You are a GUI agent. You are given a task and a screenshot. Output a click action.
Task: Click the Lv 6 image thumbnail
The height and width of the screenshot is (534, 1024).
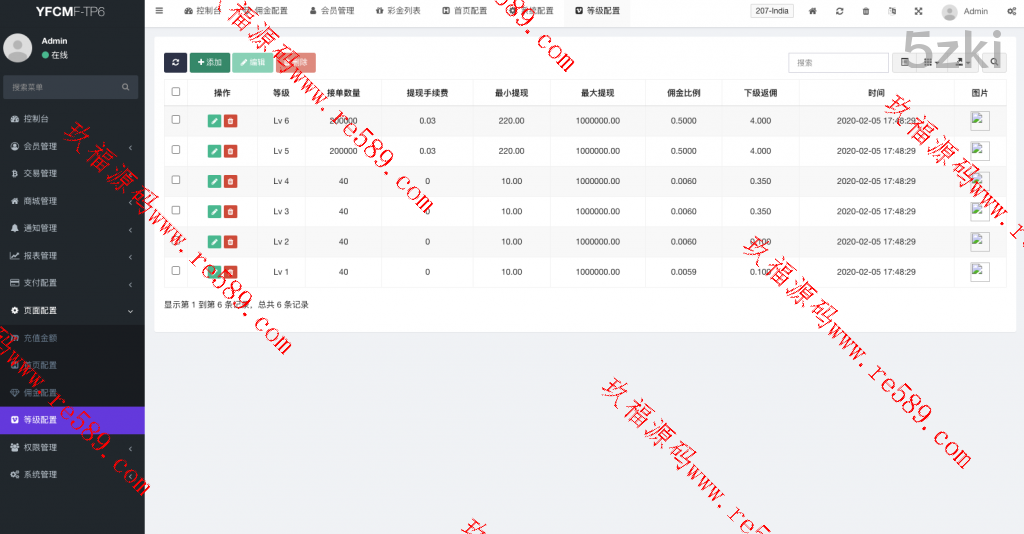coord(979,120)
